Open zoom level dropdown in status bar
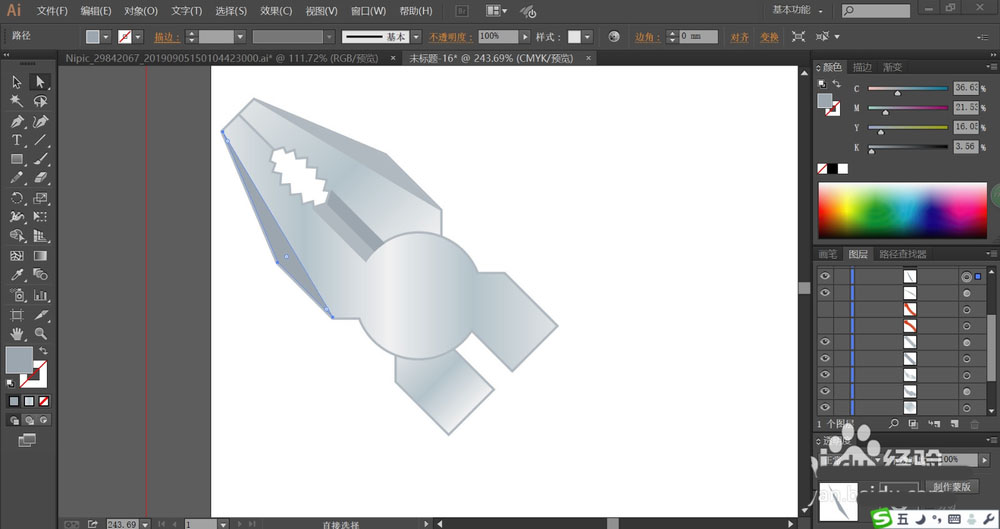Screen dimensions: 1000x529 point(145,524)
